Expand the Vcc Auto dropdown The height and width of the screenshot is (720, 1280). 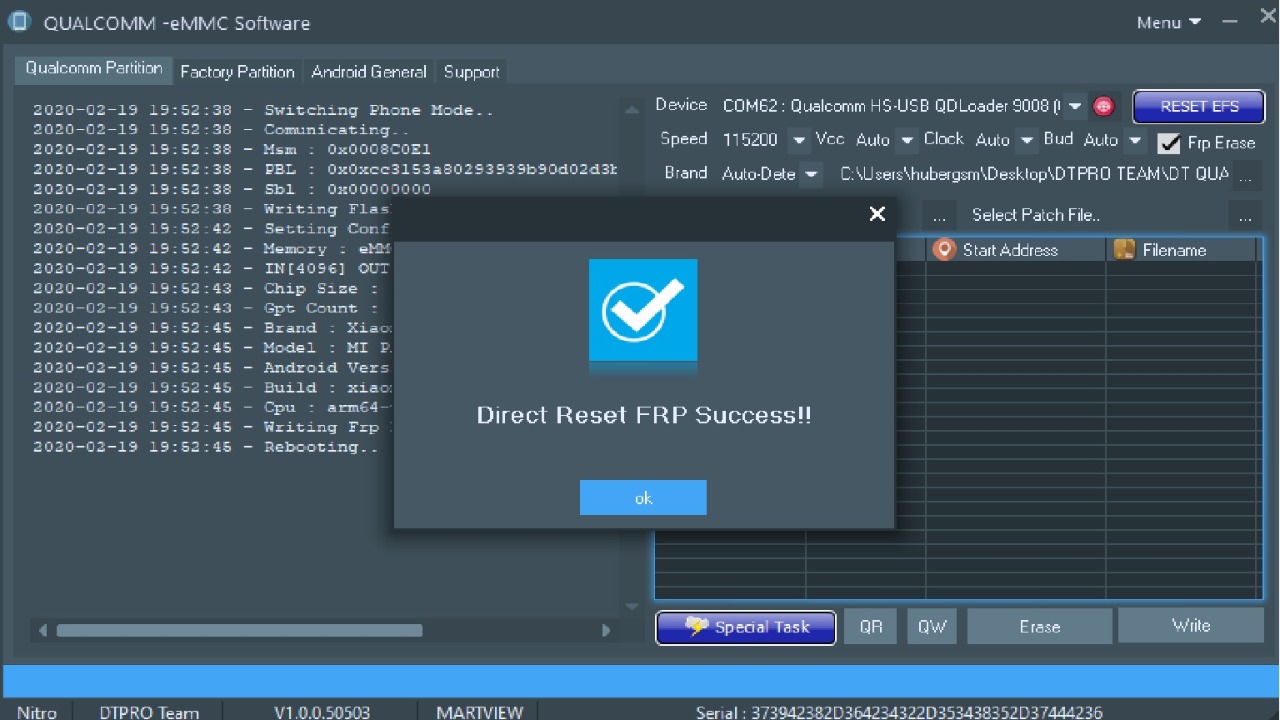(906, 140)
